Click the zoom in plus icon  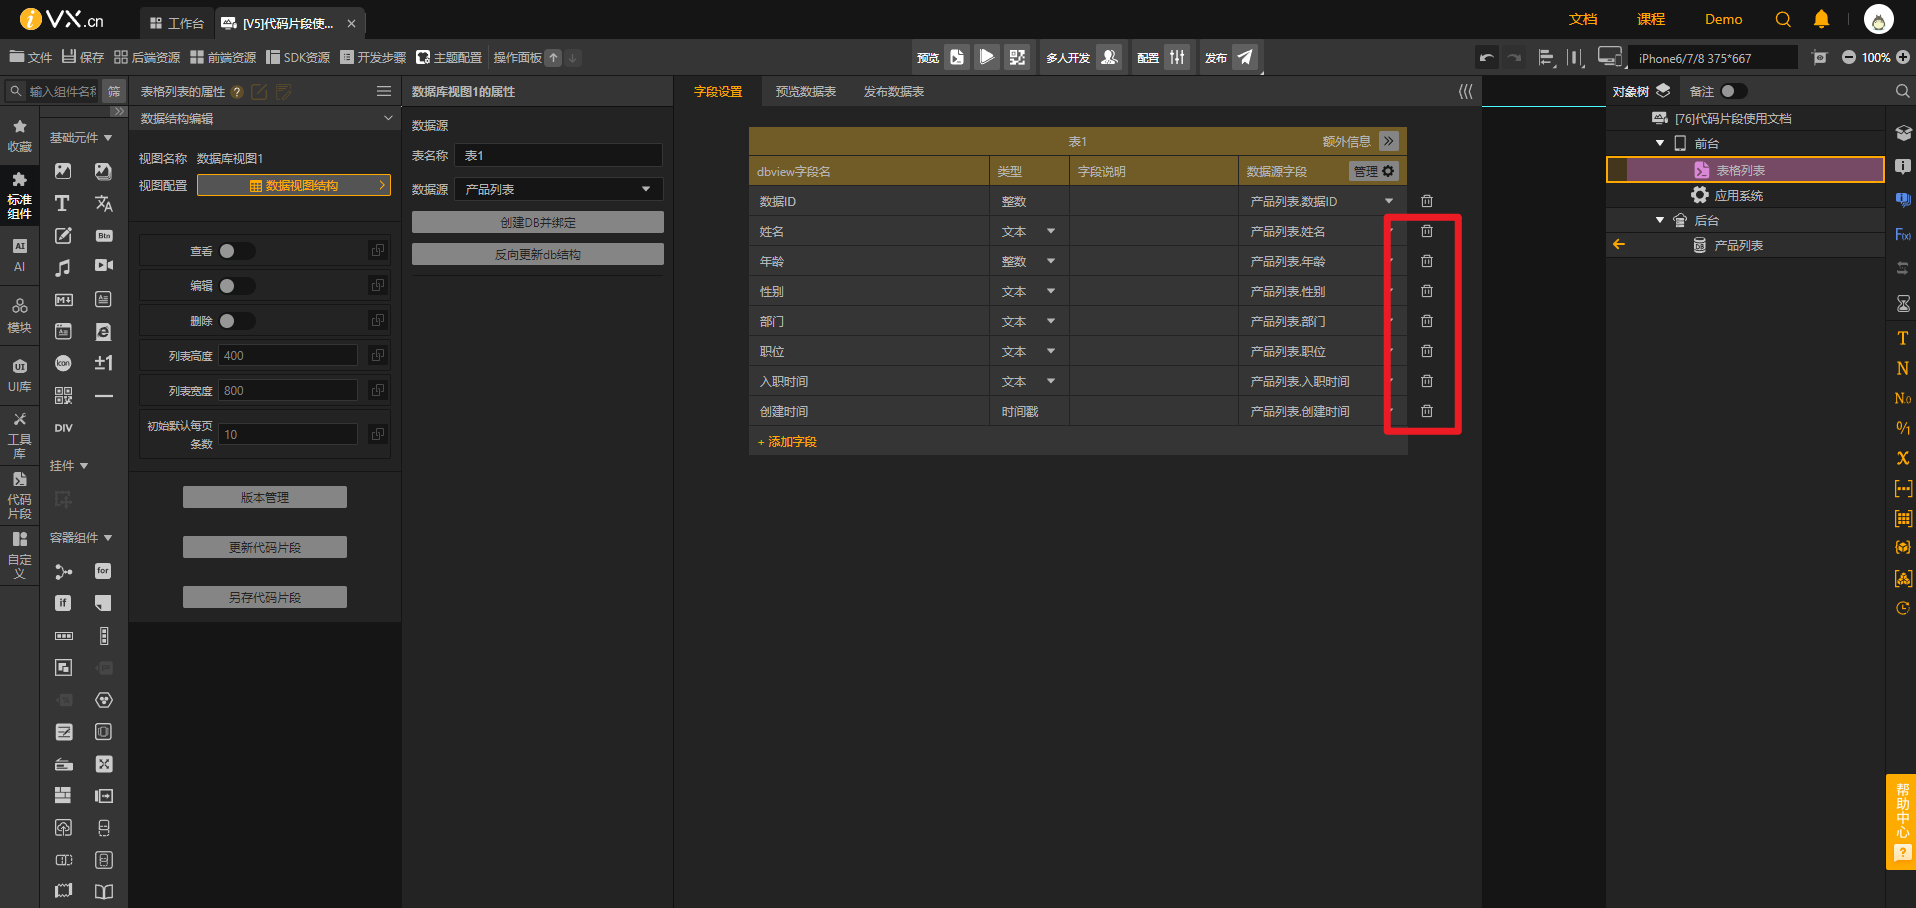pyautogui.click(x=1903, y=58)
